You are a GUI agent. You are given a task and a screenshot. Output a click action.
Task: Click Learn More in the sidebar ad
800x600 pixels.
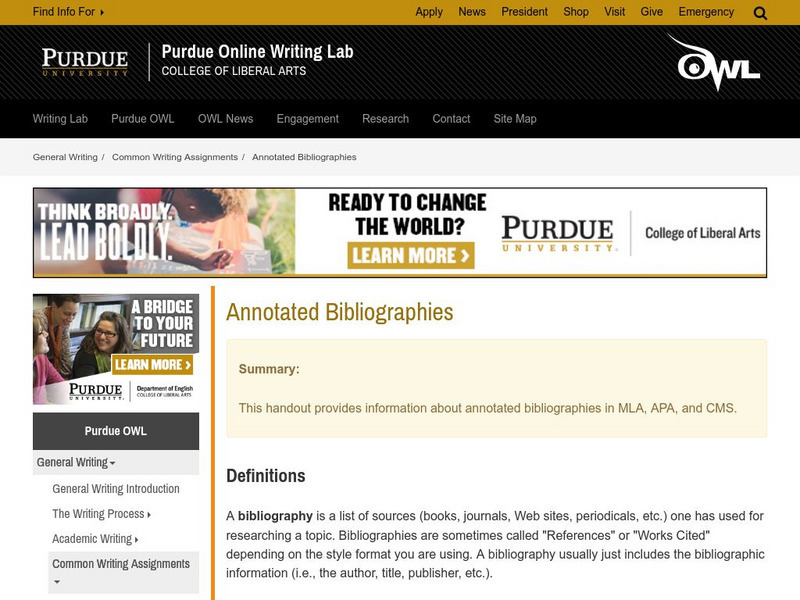point(152,364)
